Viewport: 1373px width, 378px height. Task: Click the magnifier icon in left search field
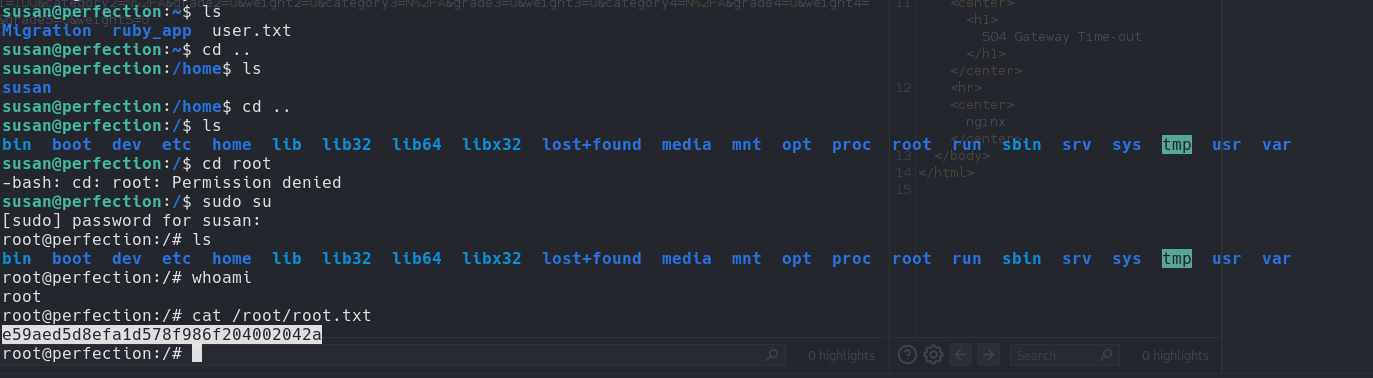(772, 355)
